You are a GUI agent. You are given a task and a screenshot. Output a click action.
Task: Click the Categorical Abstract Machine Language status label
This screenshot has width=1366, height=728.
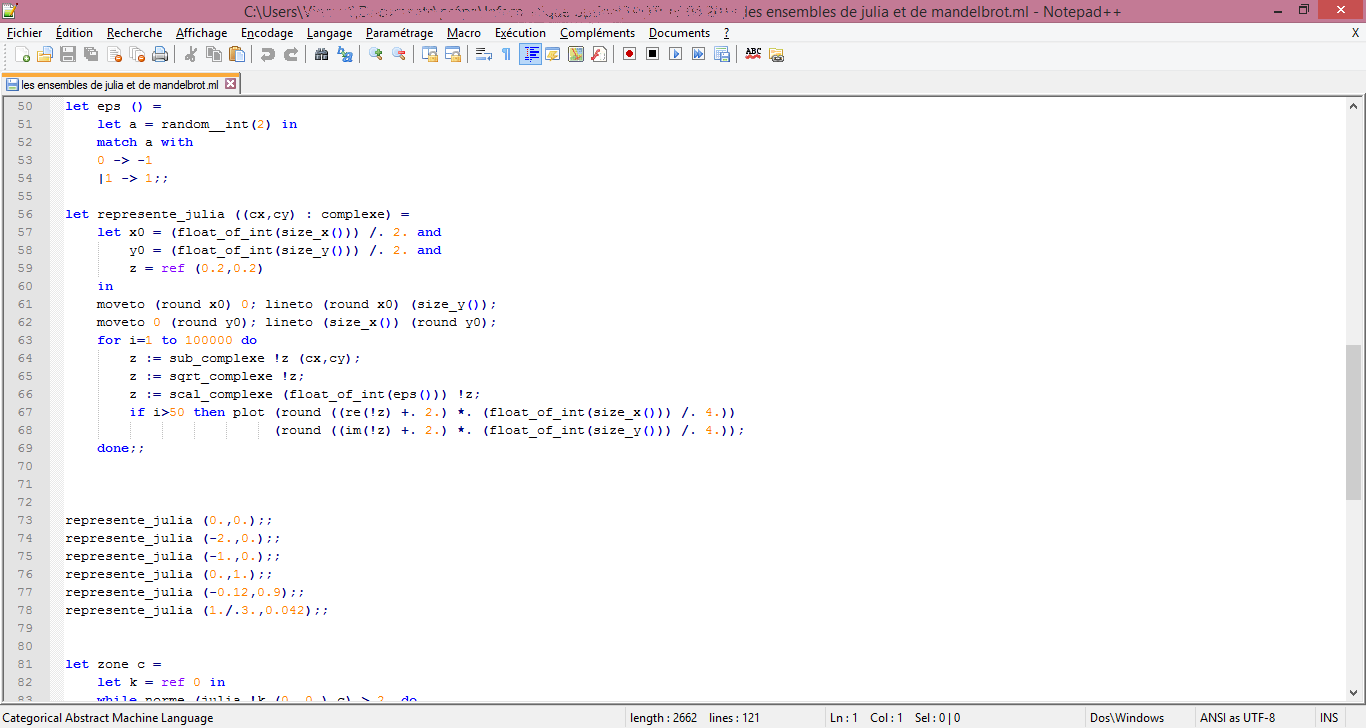(x=108, y=718)
